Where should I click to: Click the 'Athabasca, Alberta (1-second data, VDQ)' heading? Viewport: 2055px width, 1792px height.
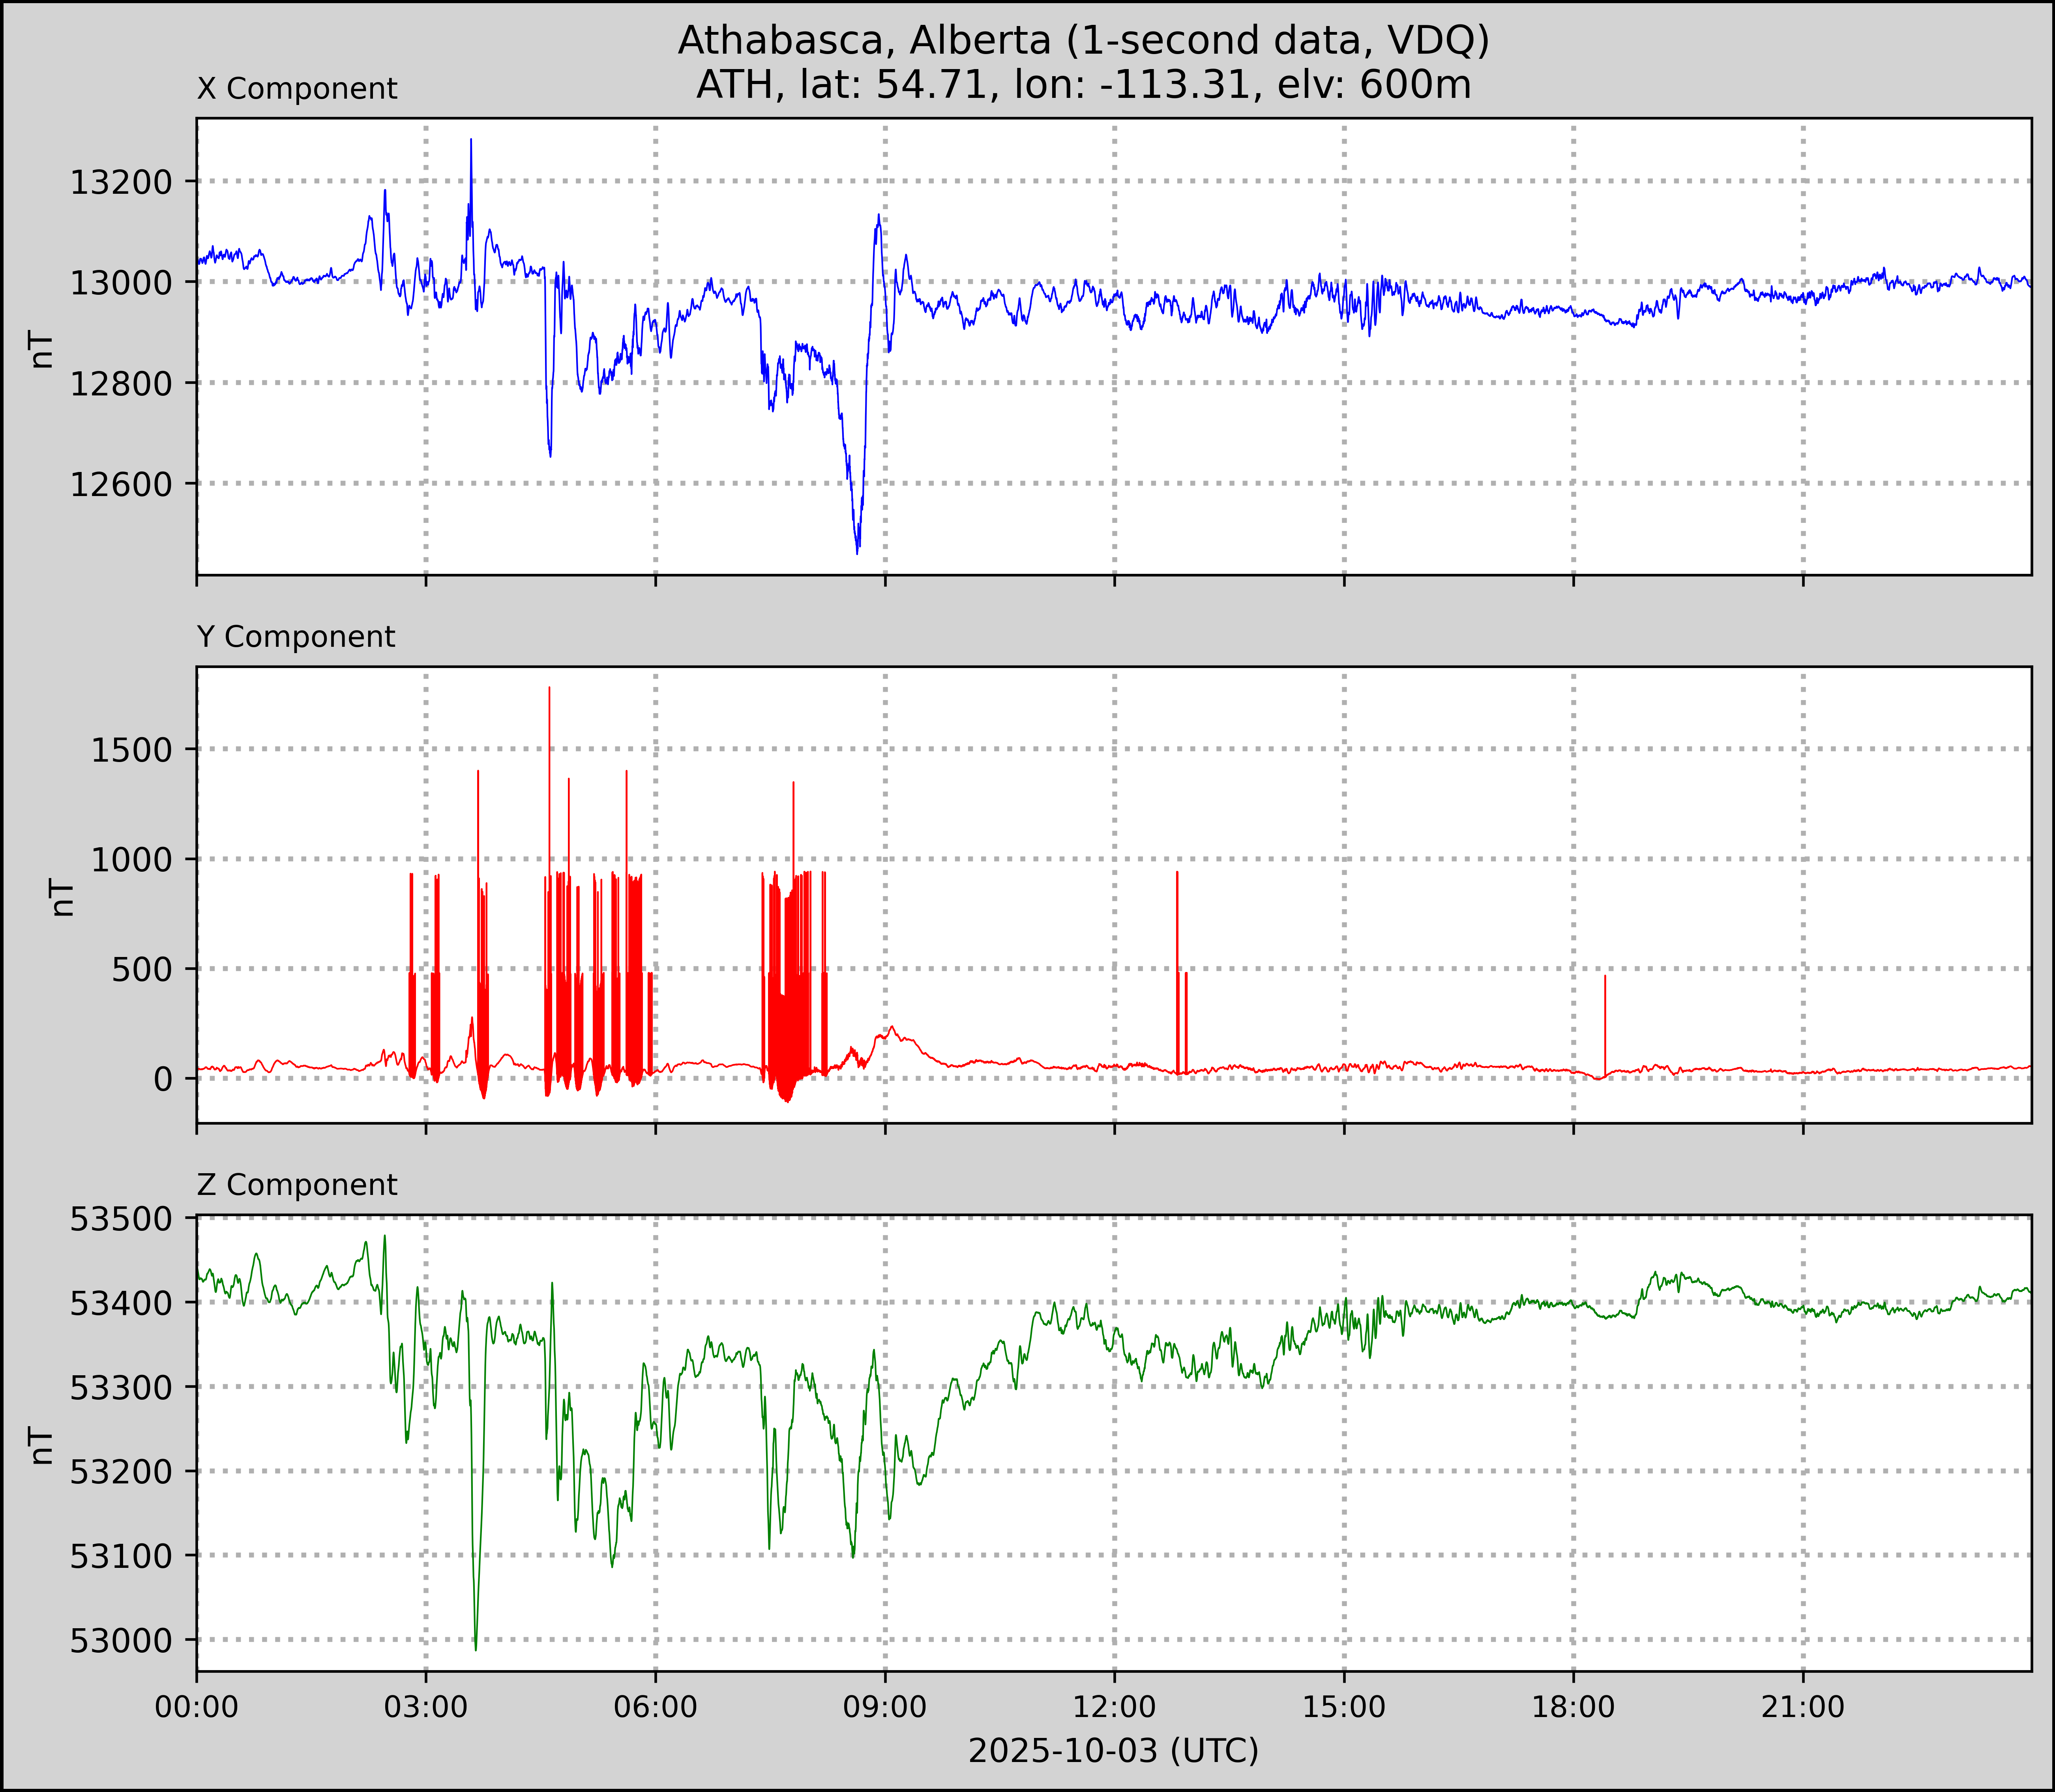pos(1083,40)
